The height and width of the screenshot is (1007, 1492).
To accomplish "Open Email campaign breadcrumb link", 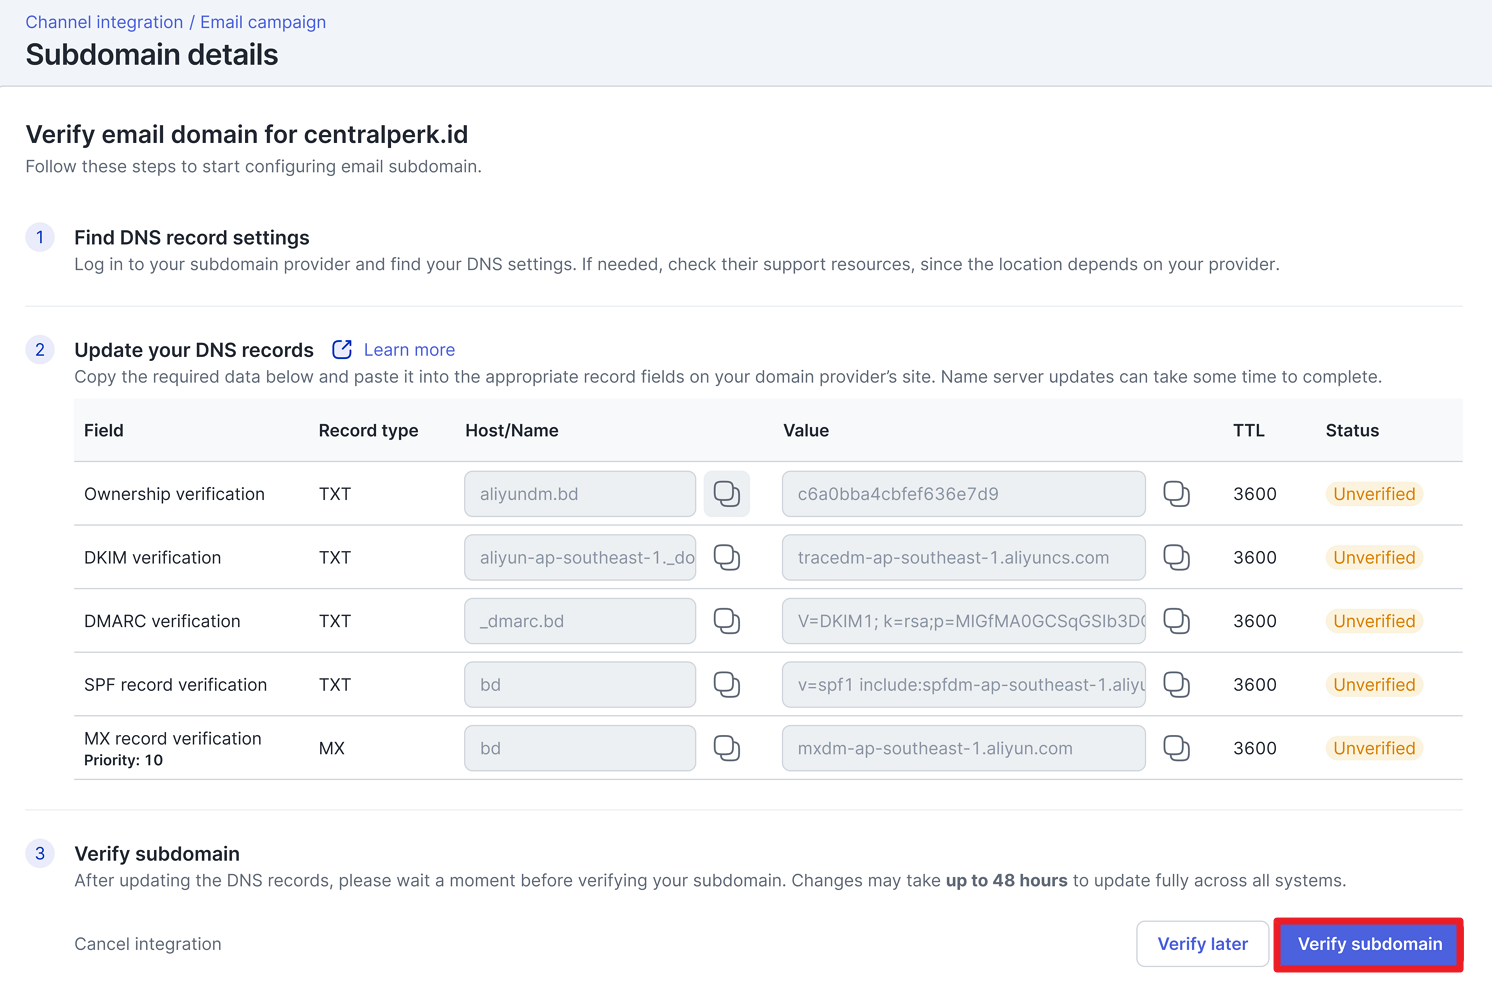I will click(263, 22).
